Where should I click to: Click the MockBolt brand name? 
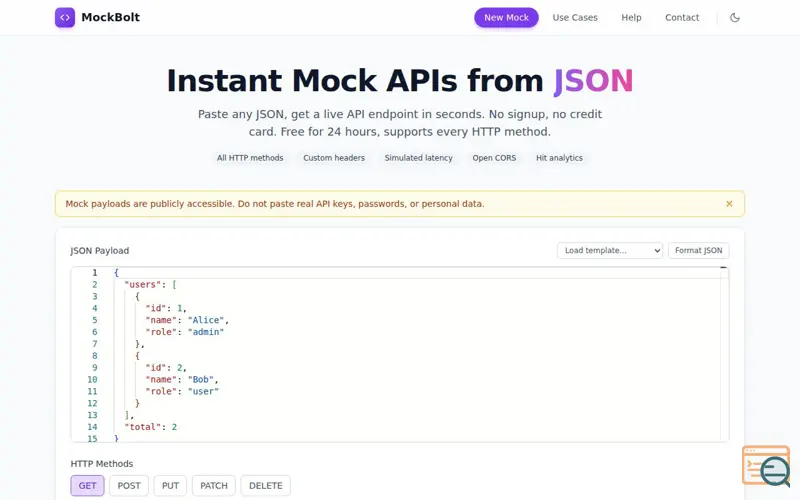click(x=110, y=17)
